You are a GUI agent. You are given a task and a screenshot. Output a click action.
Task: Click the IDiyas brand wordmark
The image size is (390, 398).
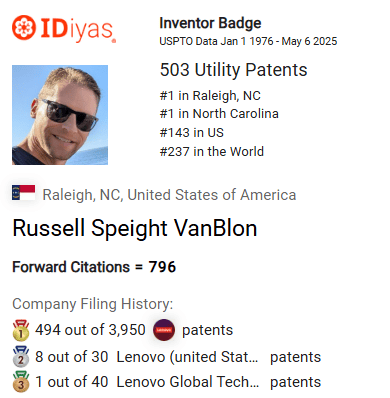tap(78, 30)
